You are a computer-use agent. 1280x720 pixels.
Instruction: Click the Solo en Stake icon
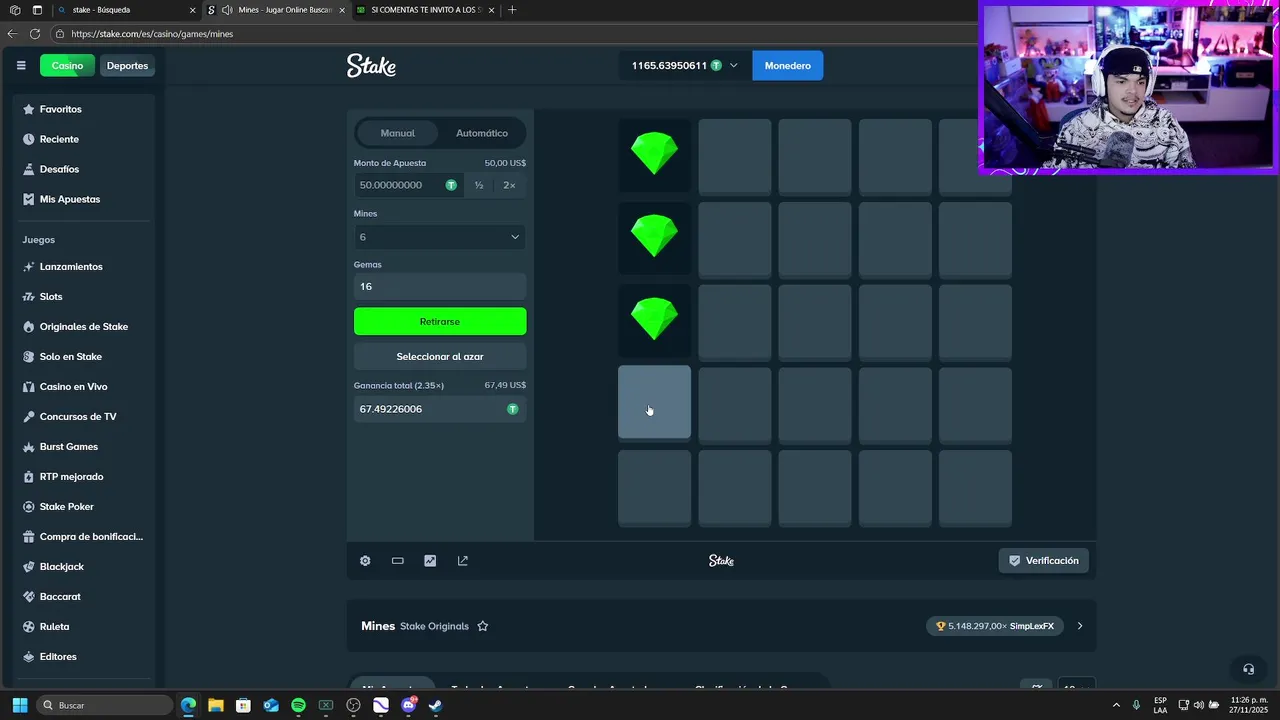tap(29, 357)
